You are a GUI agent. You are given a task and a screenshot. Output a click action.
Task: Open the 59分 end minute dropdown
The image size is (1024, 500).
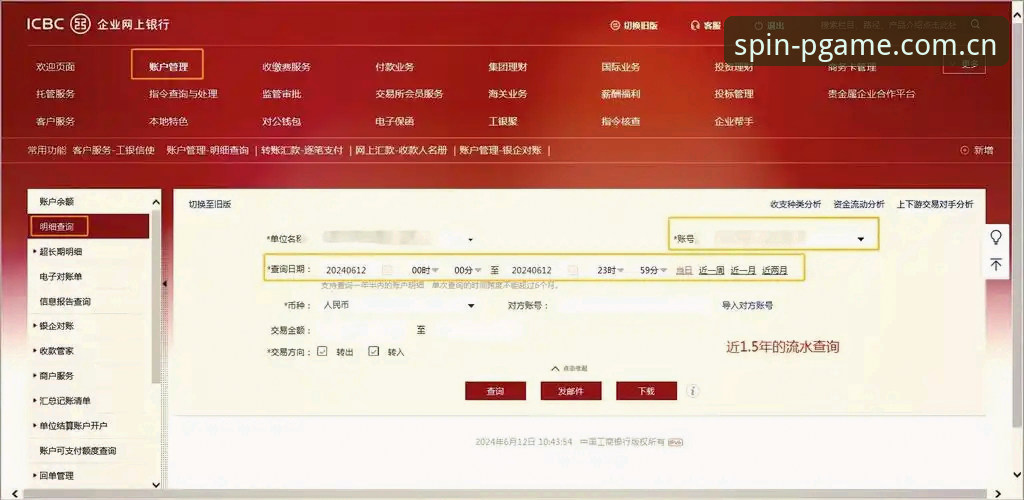coord(663,270)
